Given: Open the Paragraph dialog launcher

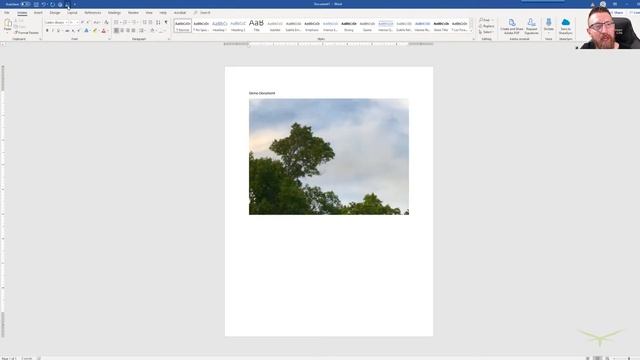Looking at the screenshot, I should (x=169, y=39).
